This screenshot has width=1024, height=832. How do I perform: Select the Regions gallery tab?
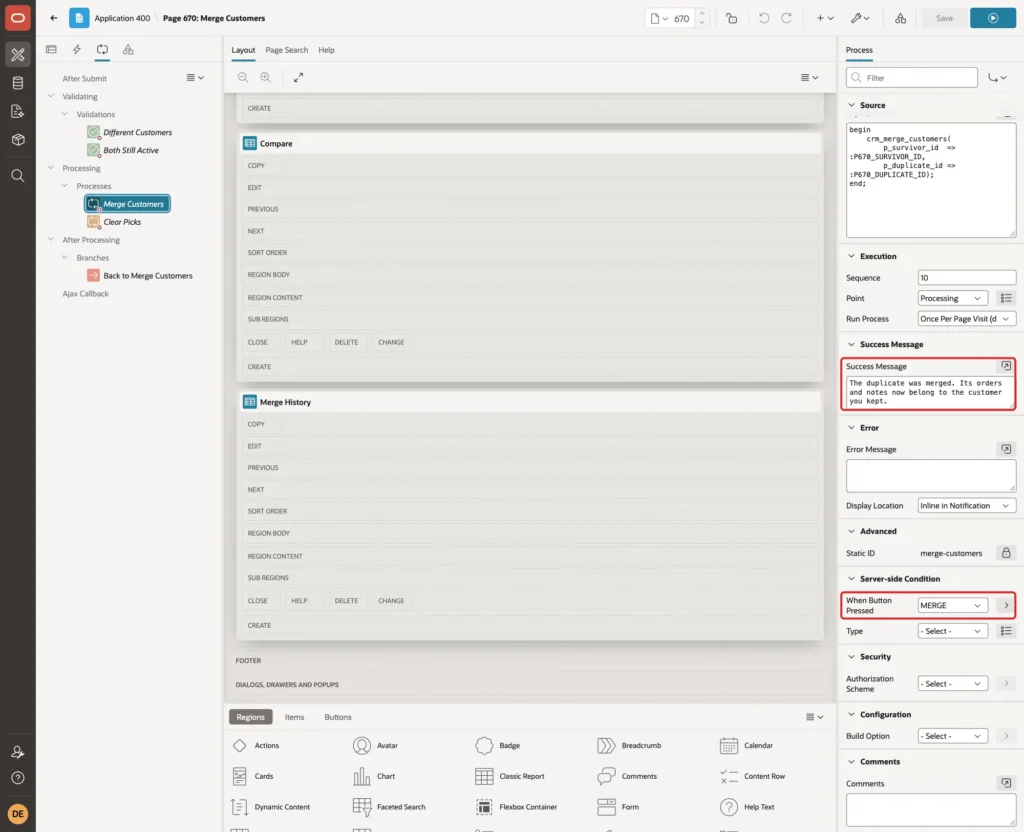coord(250,717)
